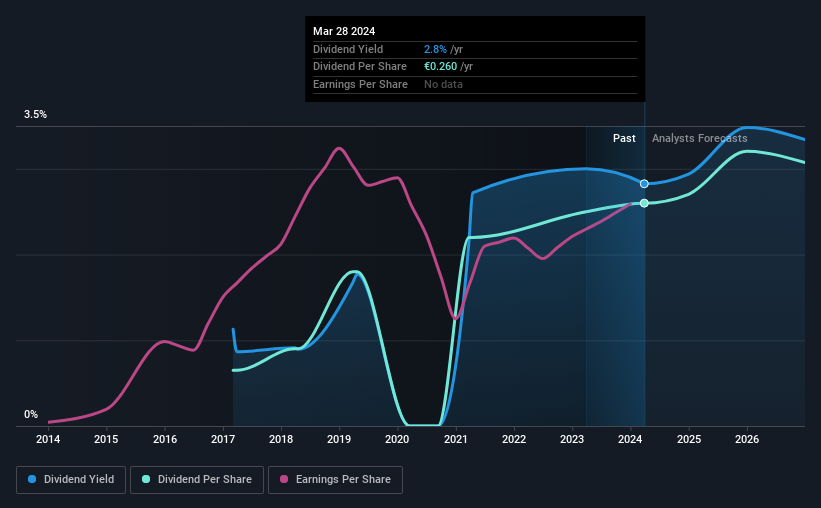Toggle the Dividend Yield legend button

click(x=71, y=480)
